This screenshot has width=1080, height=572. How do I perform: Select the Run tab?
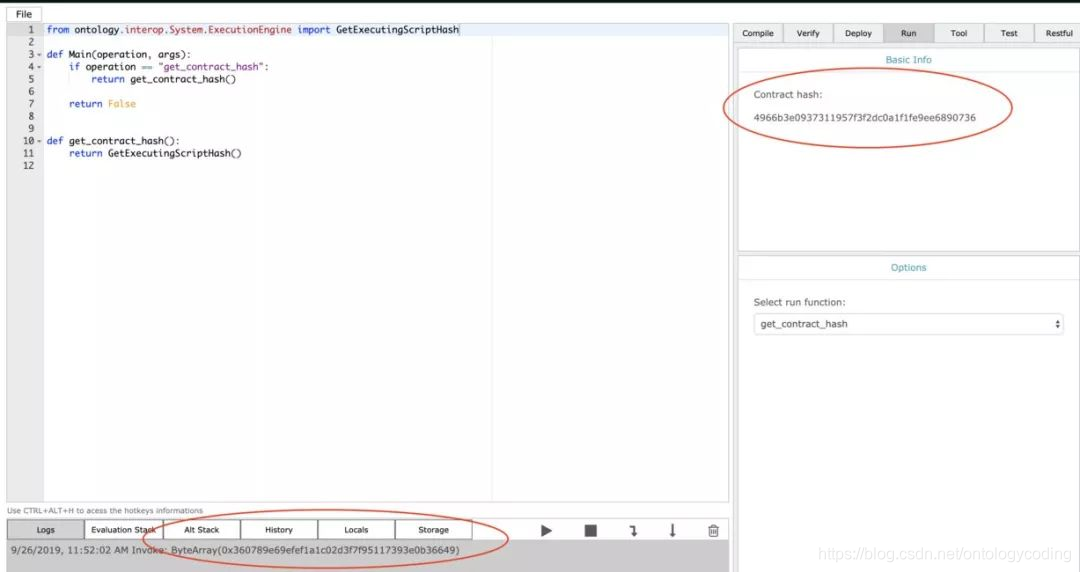click(x=908, y=33)
